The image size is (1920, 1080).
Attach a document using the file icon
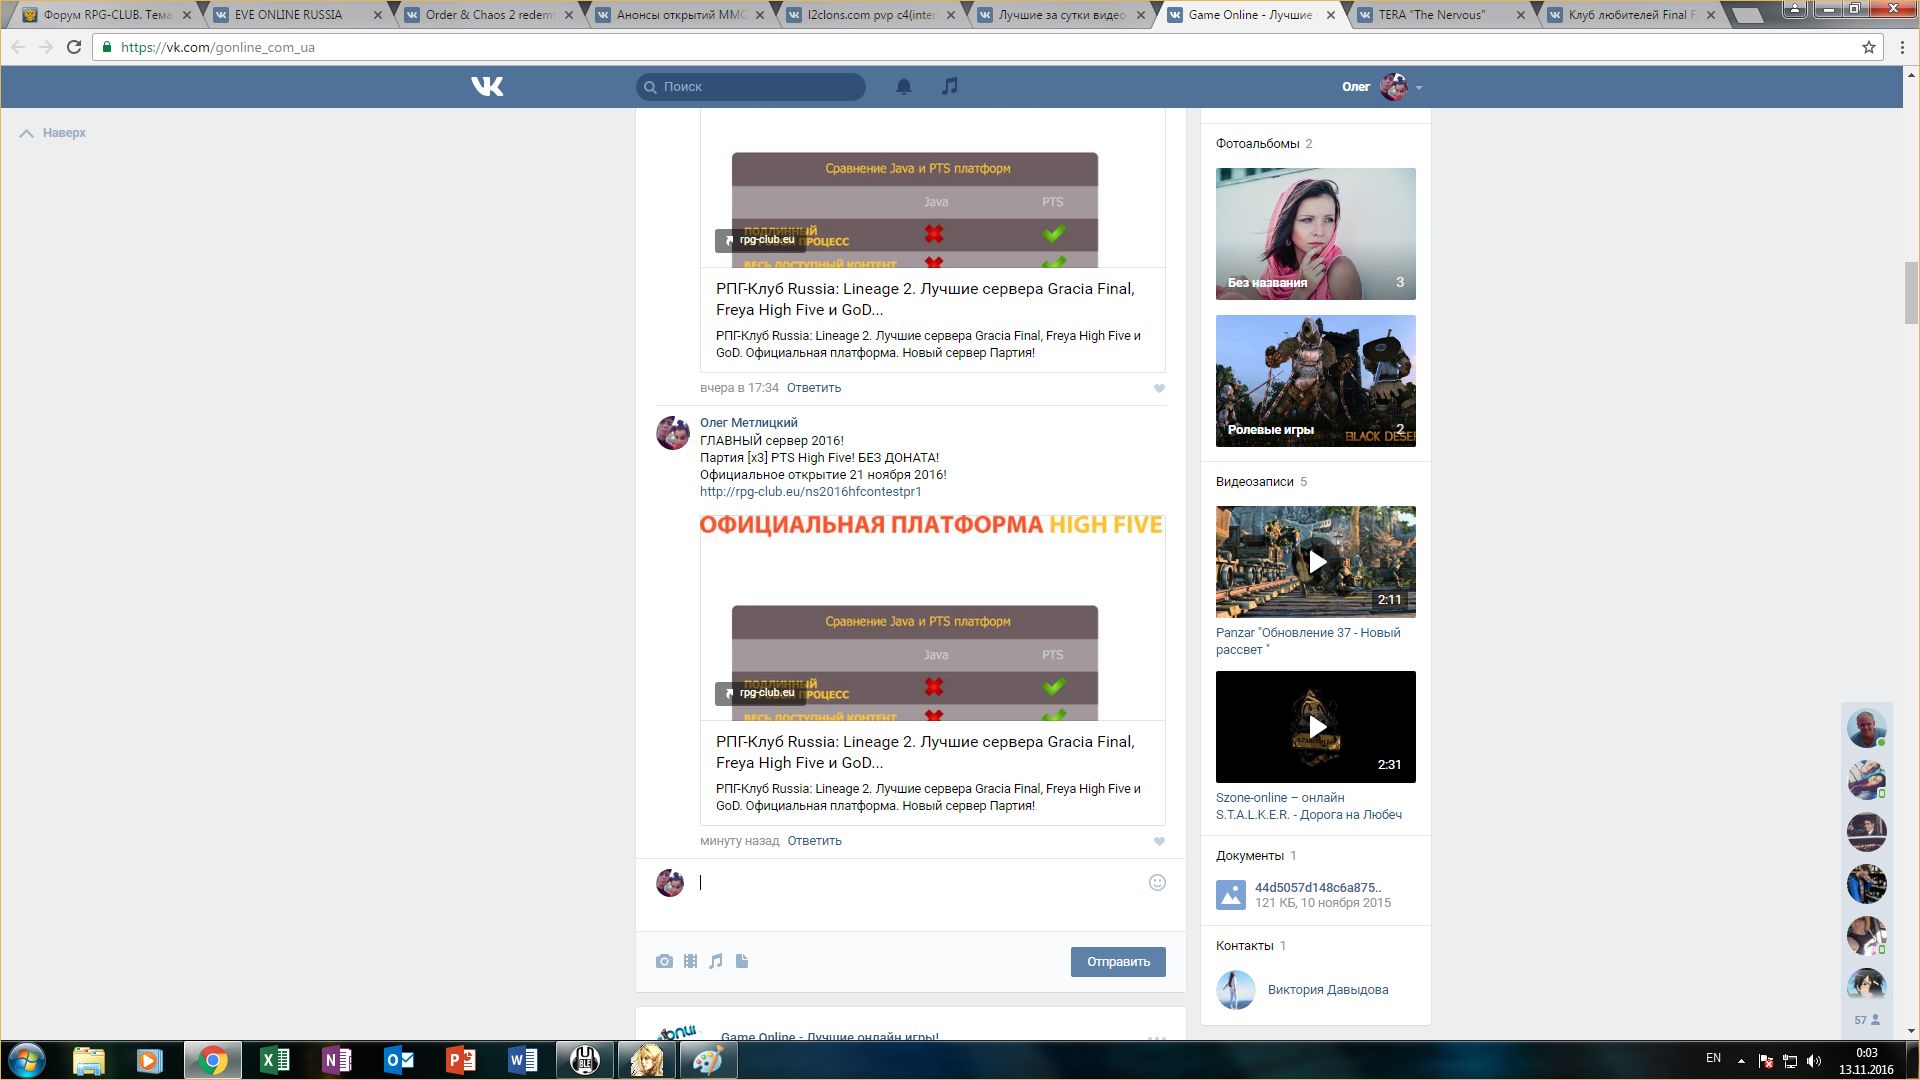tap(742, 961)
